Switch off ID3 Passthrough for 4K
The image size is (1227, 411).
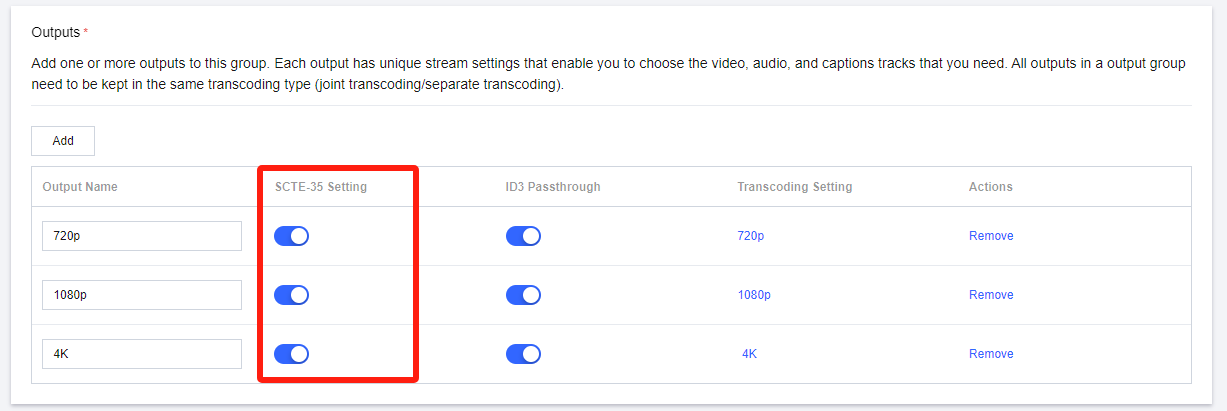tap(523, 354)
